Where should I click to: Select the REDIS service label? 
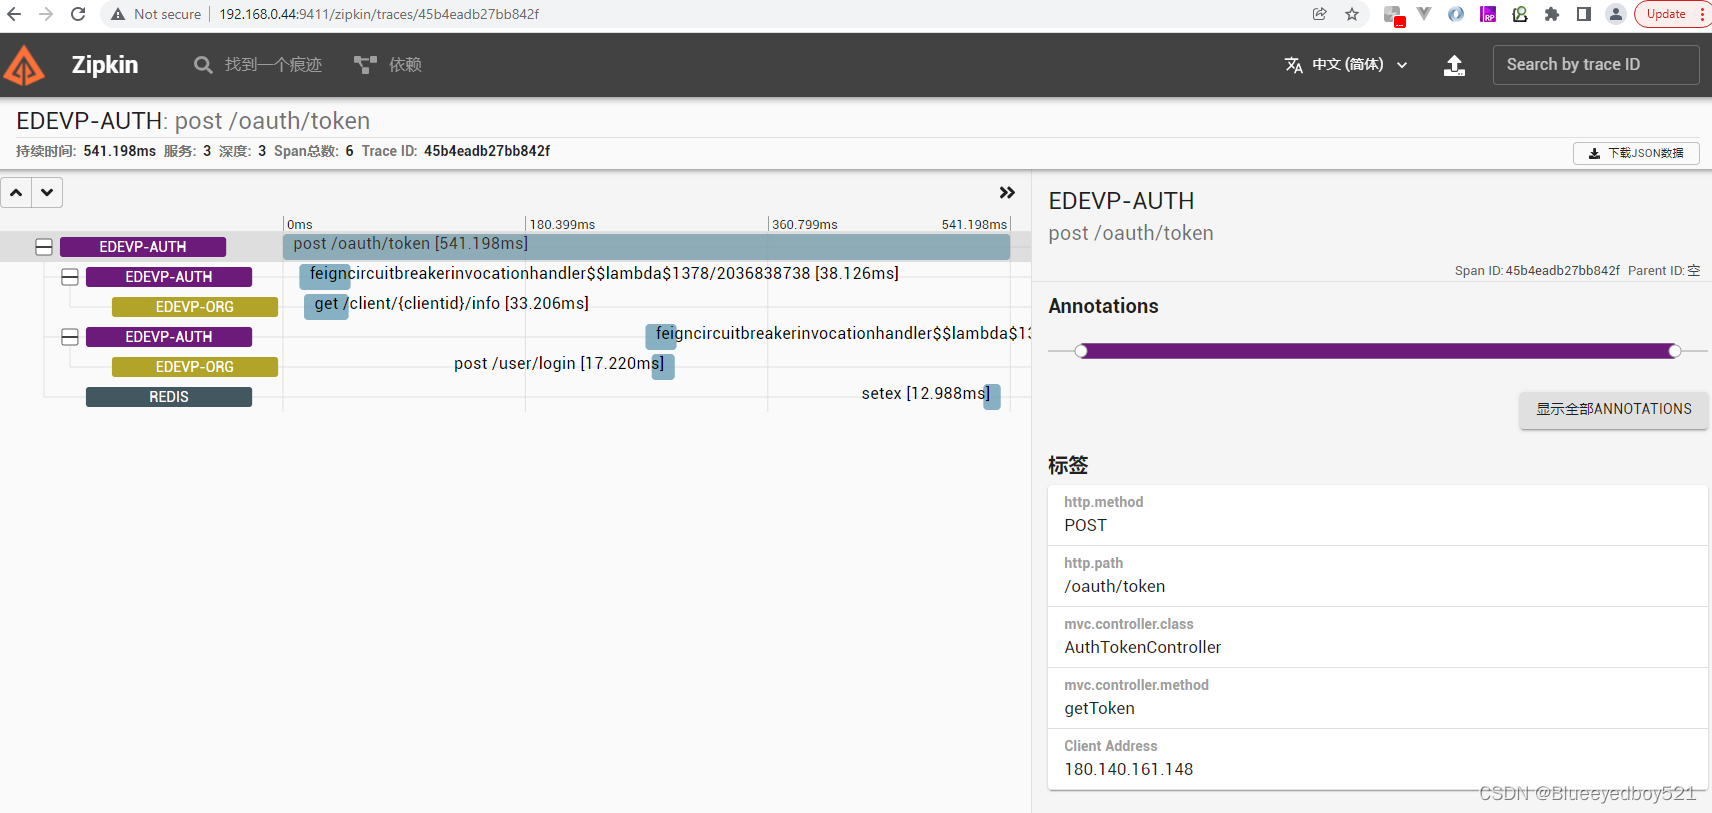click(169, 397)
